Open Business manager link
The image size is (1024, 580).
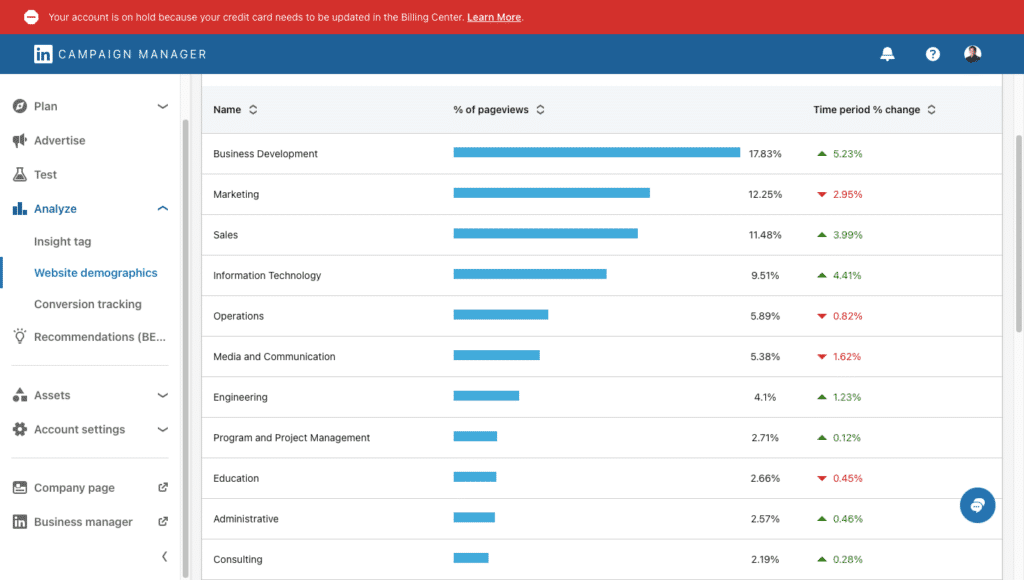[83, 522]
